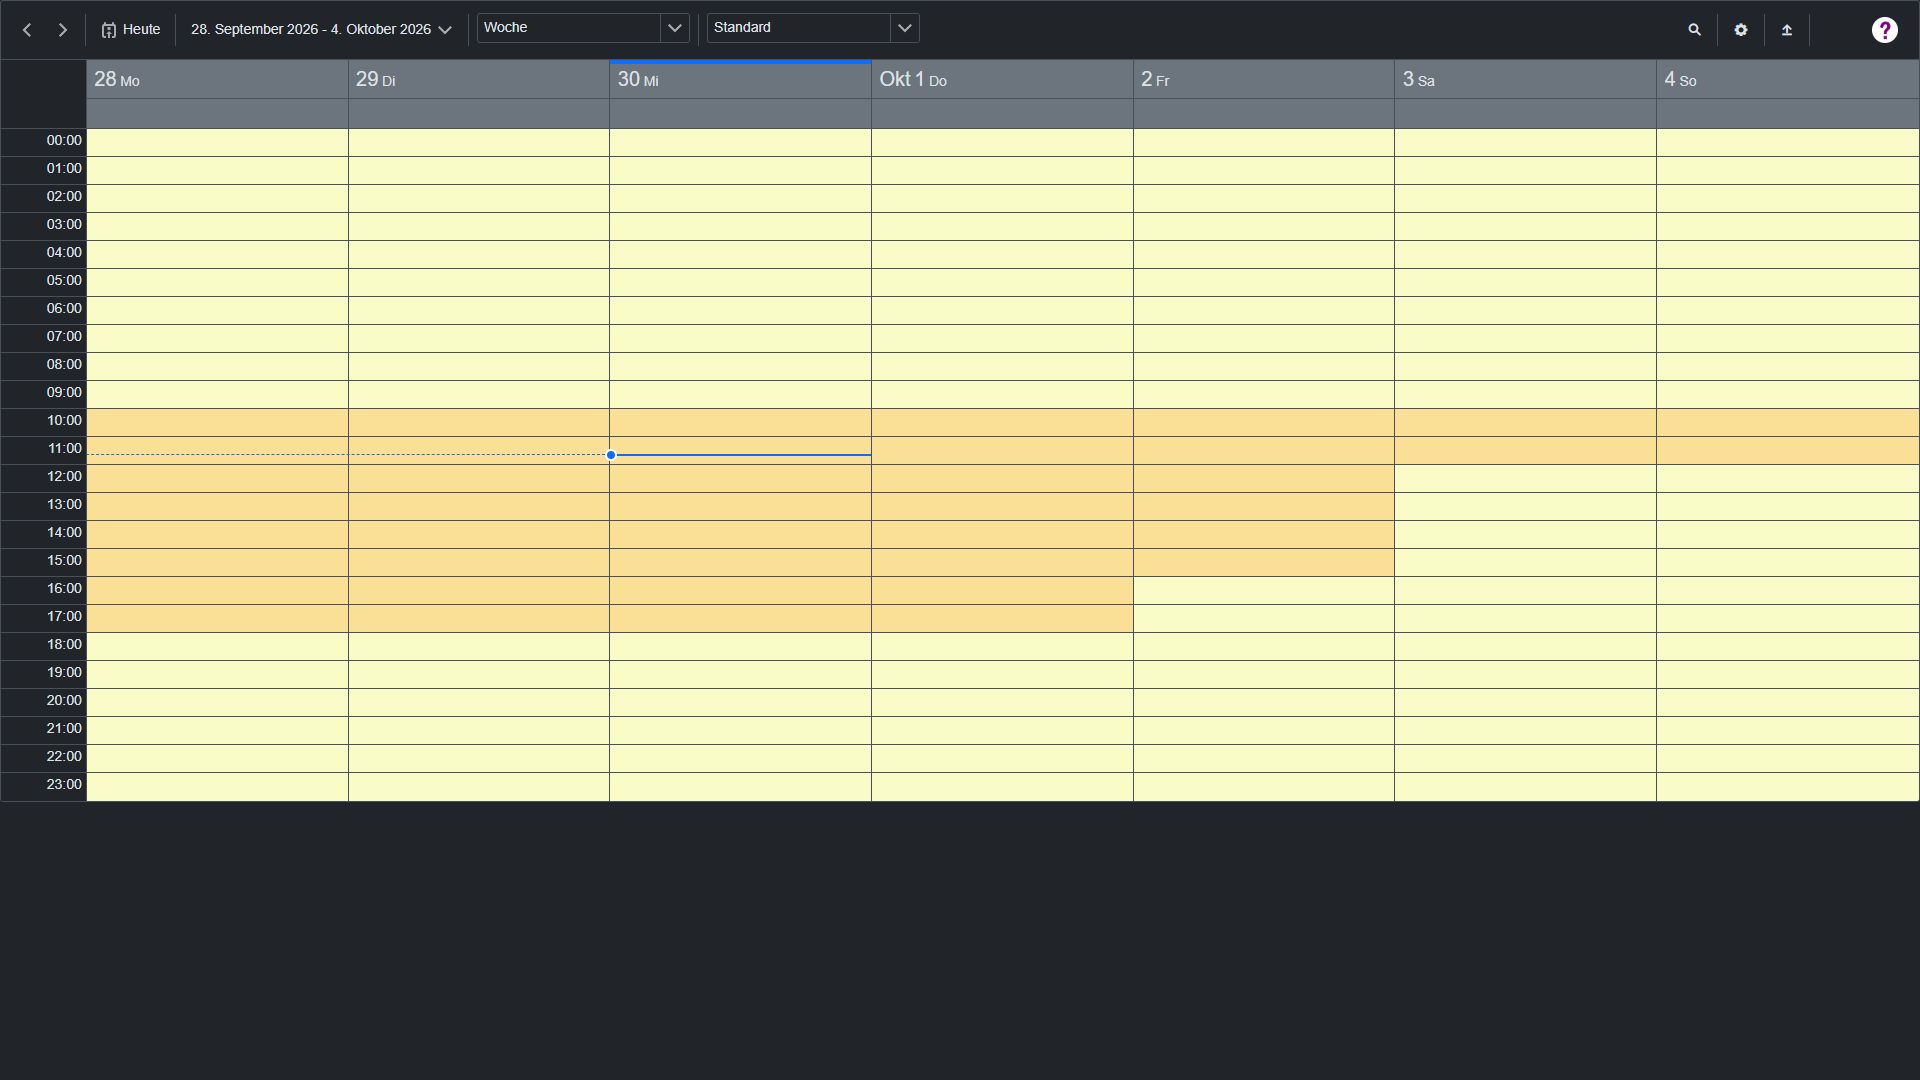Screen dimensions: 1920x1080
Task: Expand the Woche dropdown arrow
Action: tap(675, 28)
